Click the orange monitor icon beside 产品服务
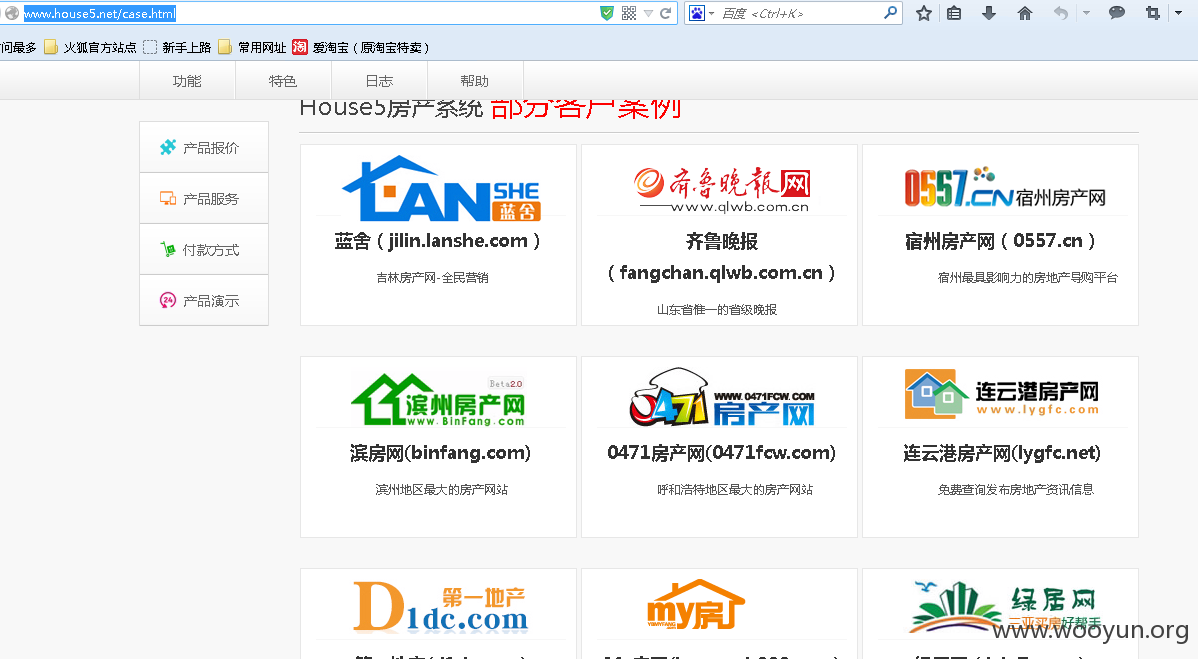 point(167,199)
